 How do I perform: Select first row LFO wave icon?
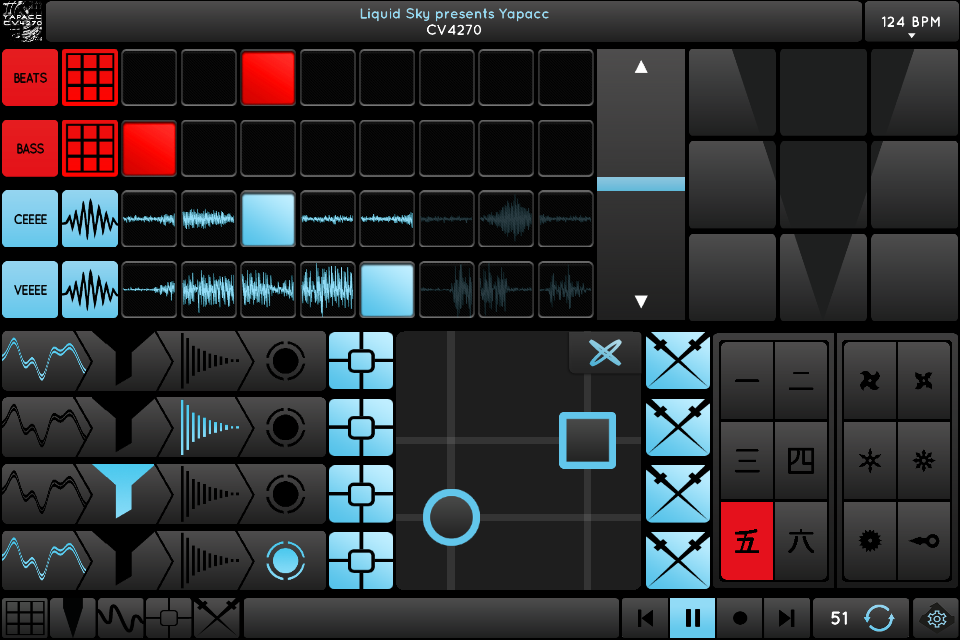coord(44,361)
